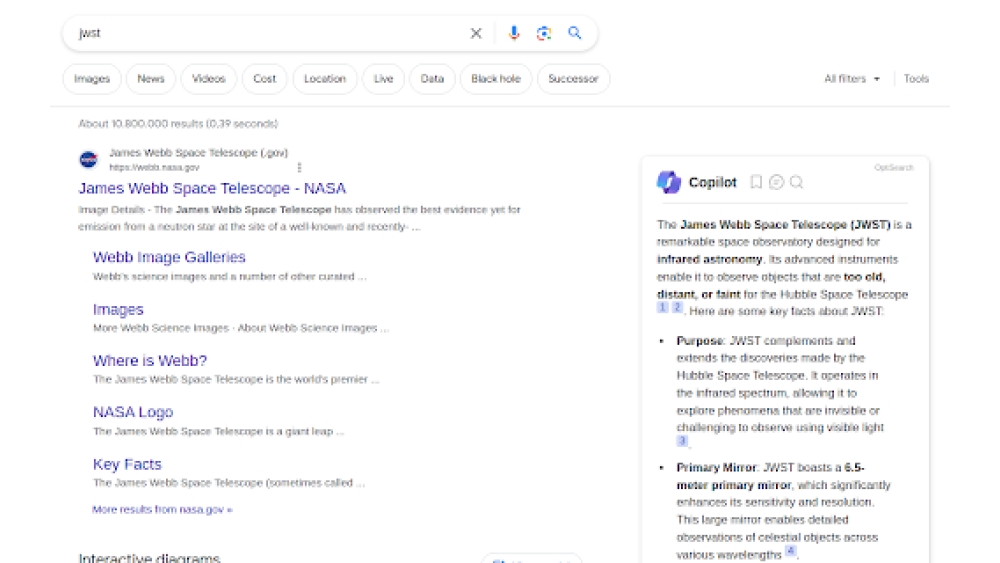Viewport: 1000px width, 563px height.
Task: Click the NASA favicon of the first result
Action: point(89,159)
